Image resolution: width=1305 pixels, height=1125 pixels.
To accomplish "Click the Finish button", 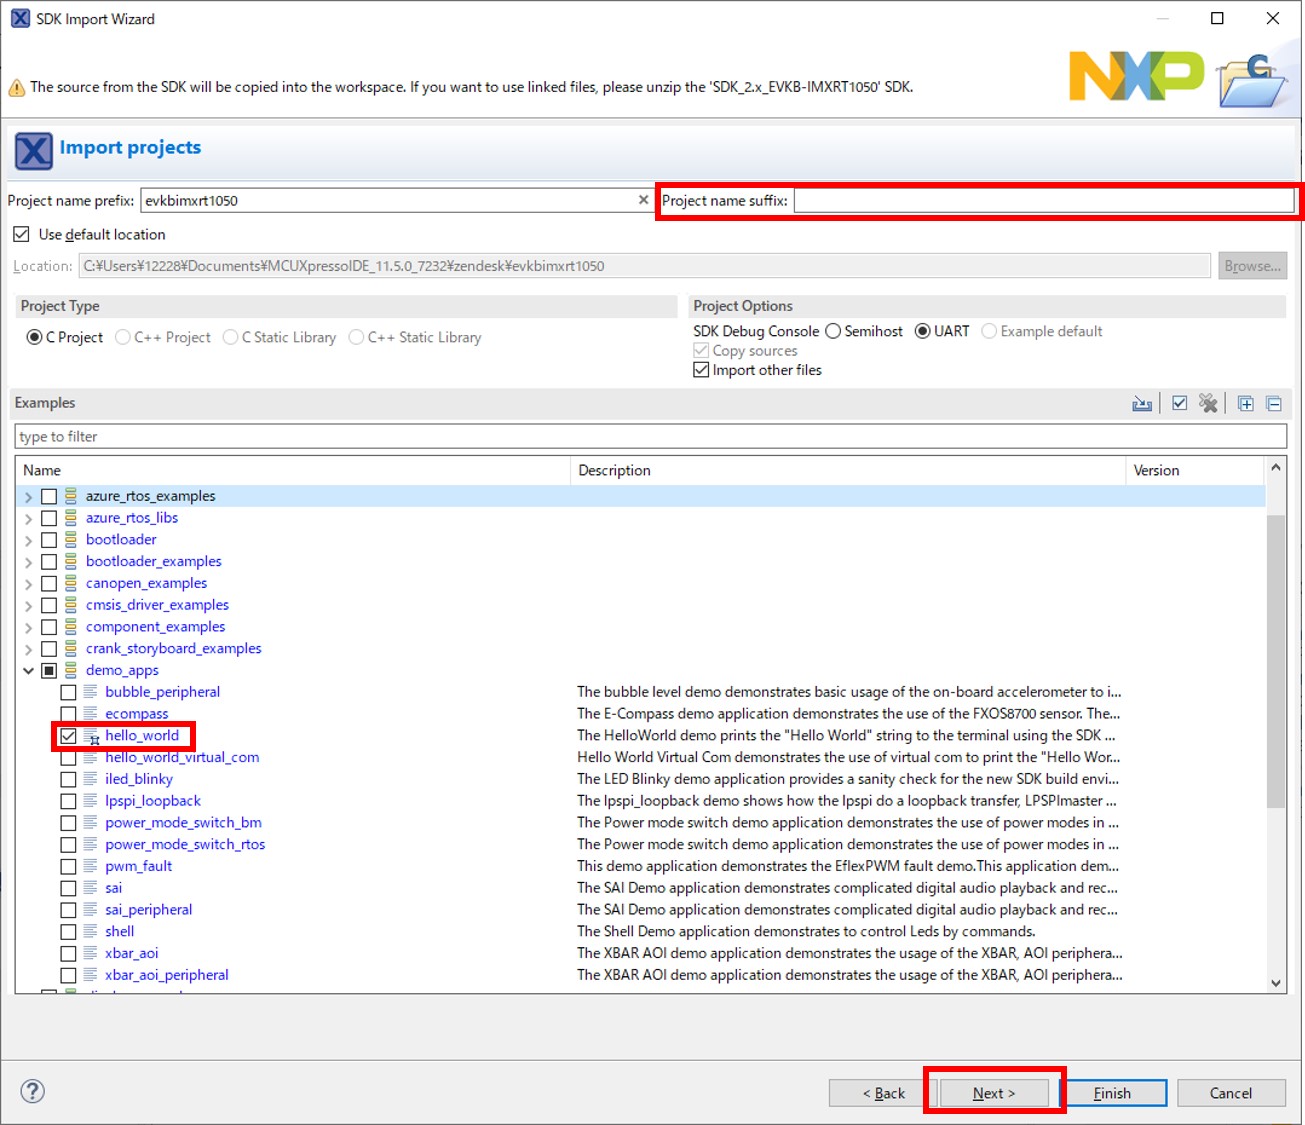I will [1111, 1093].
